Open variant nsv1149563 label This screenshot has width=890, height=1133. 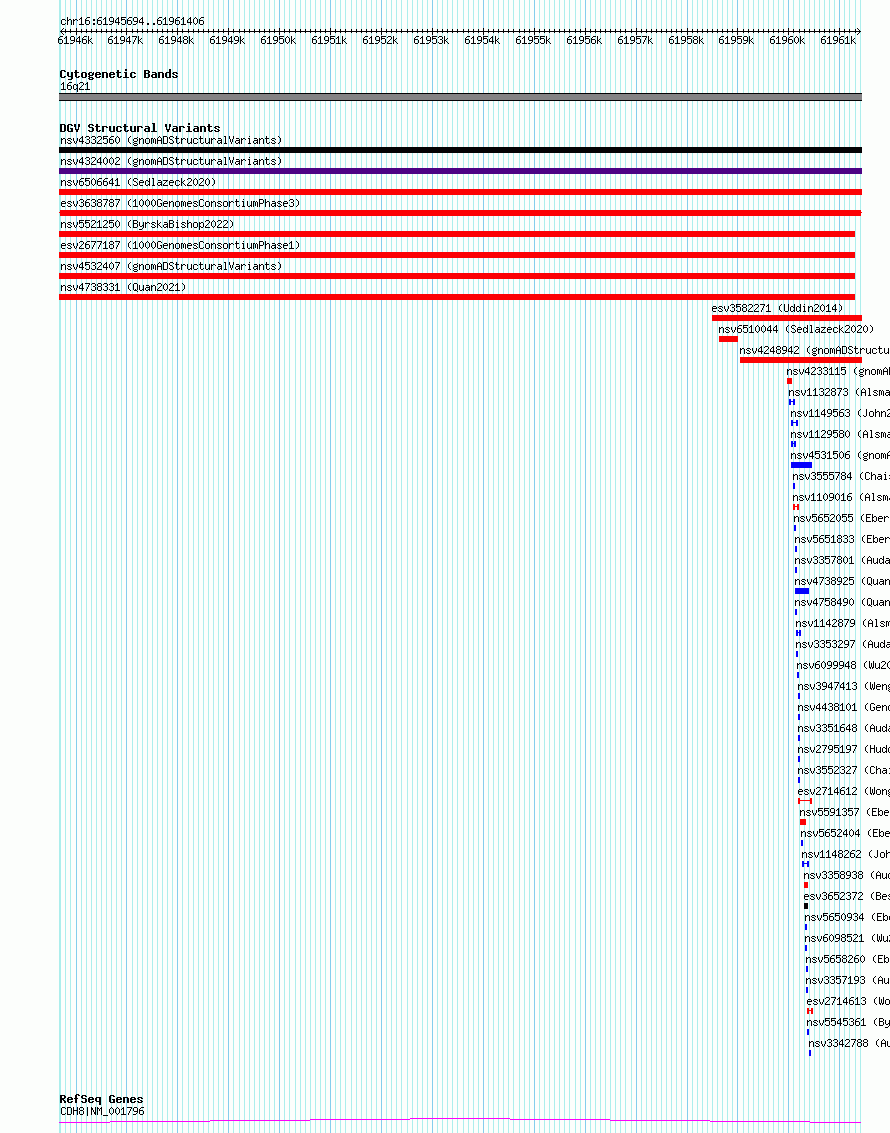point(840,413)
